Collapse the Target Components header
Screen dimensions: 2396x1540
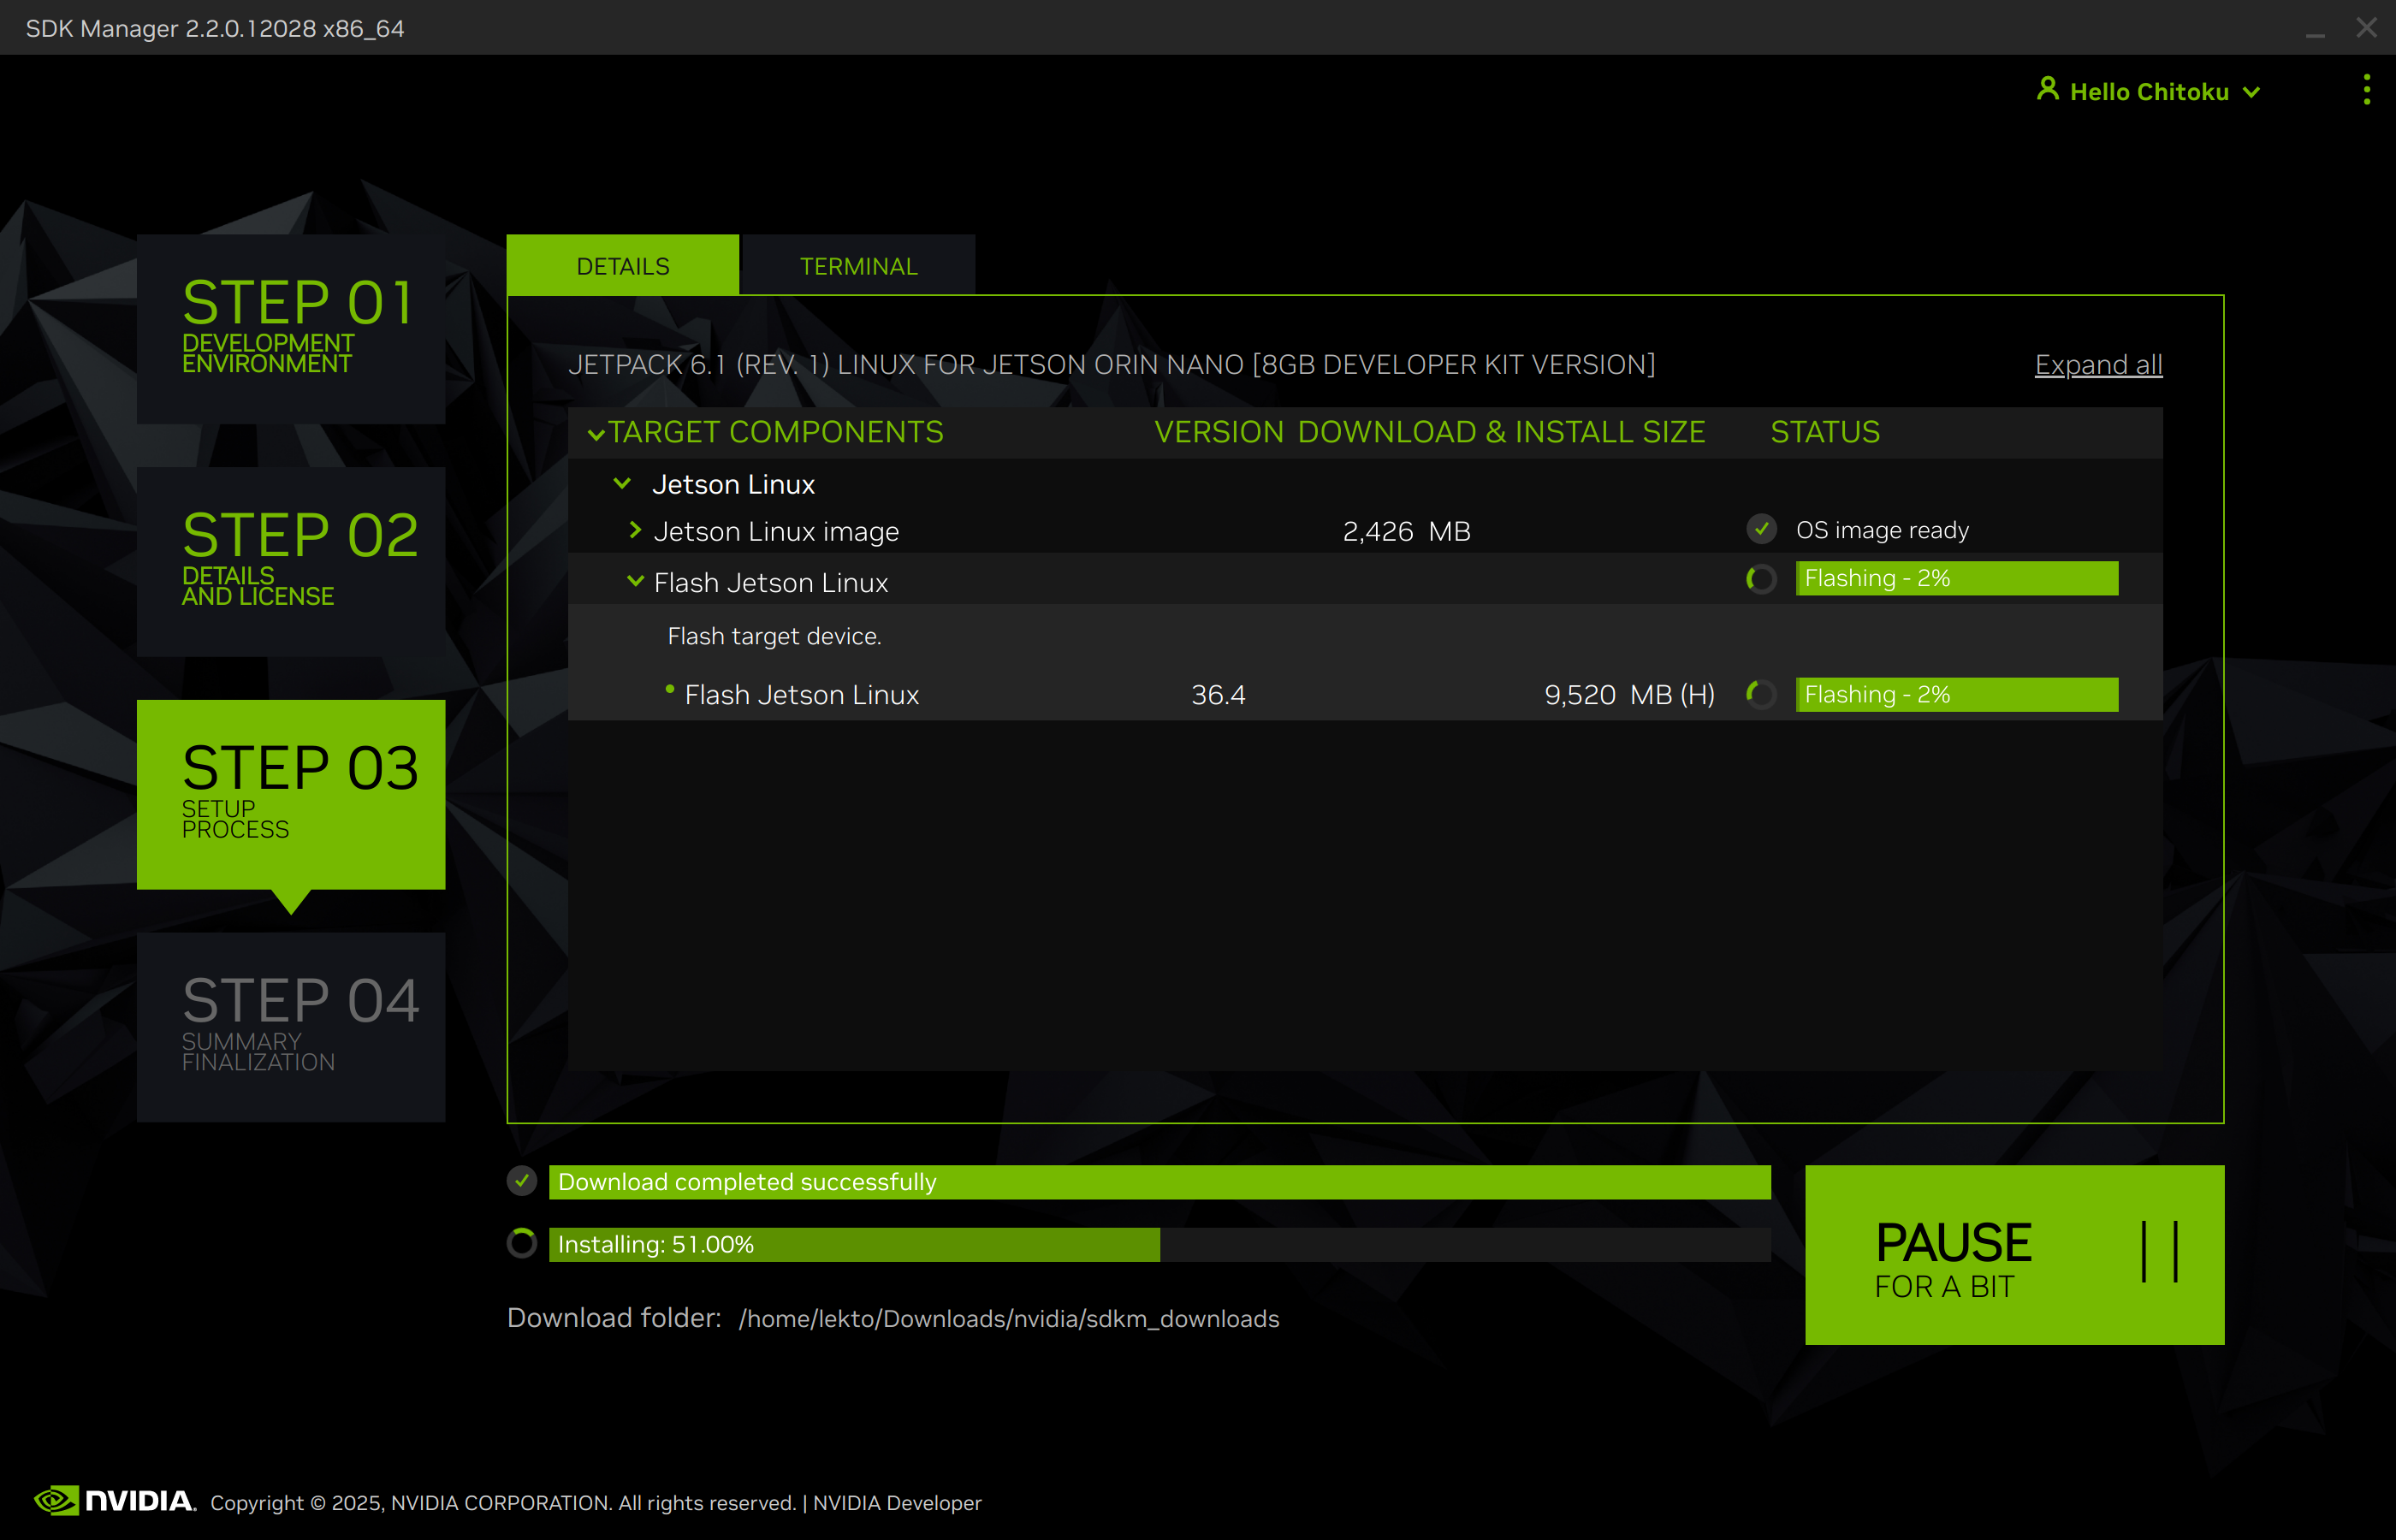click(598, 434)
